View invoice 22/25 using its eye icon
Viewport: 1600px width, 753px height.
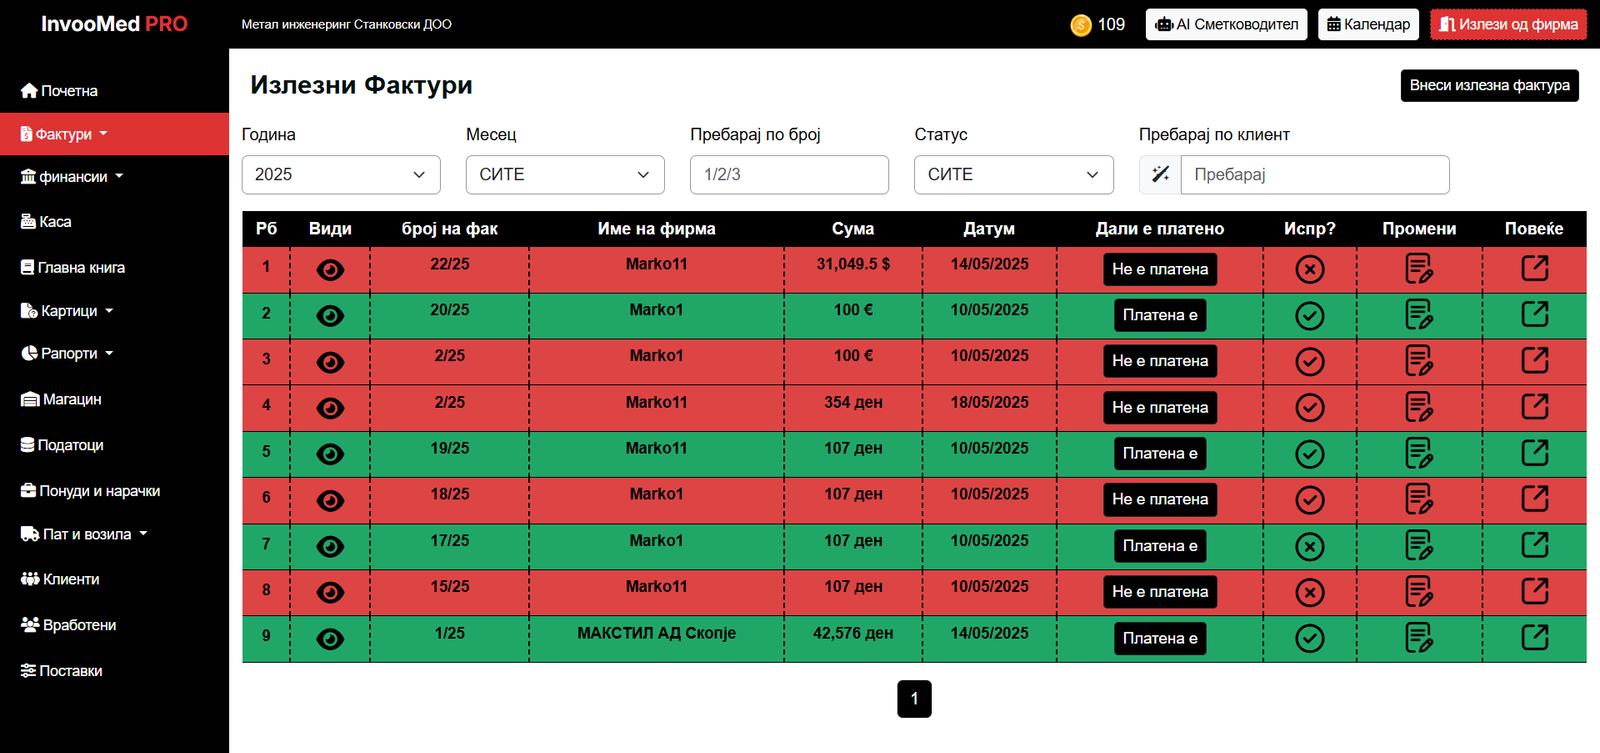pos(330,270)
